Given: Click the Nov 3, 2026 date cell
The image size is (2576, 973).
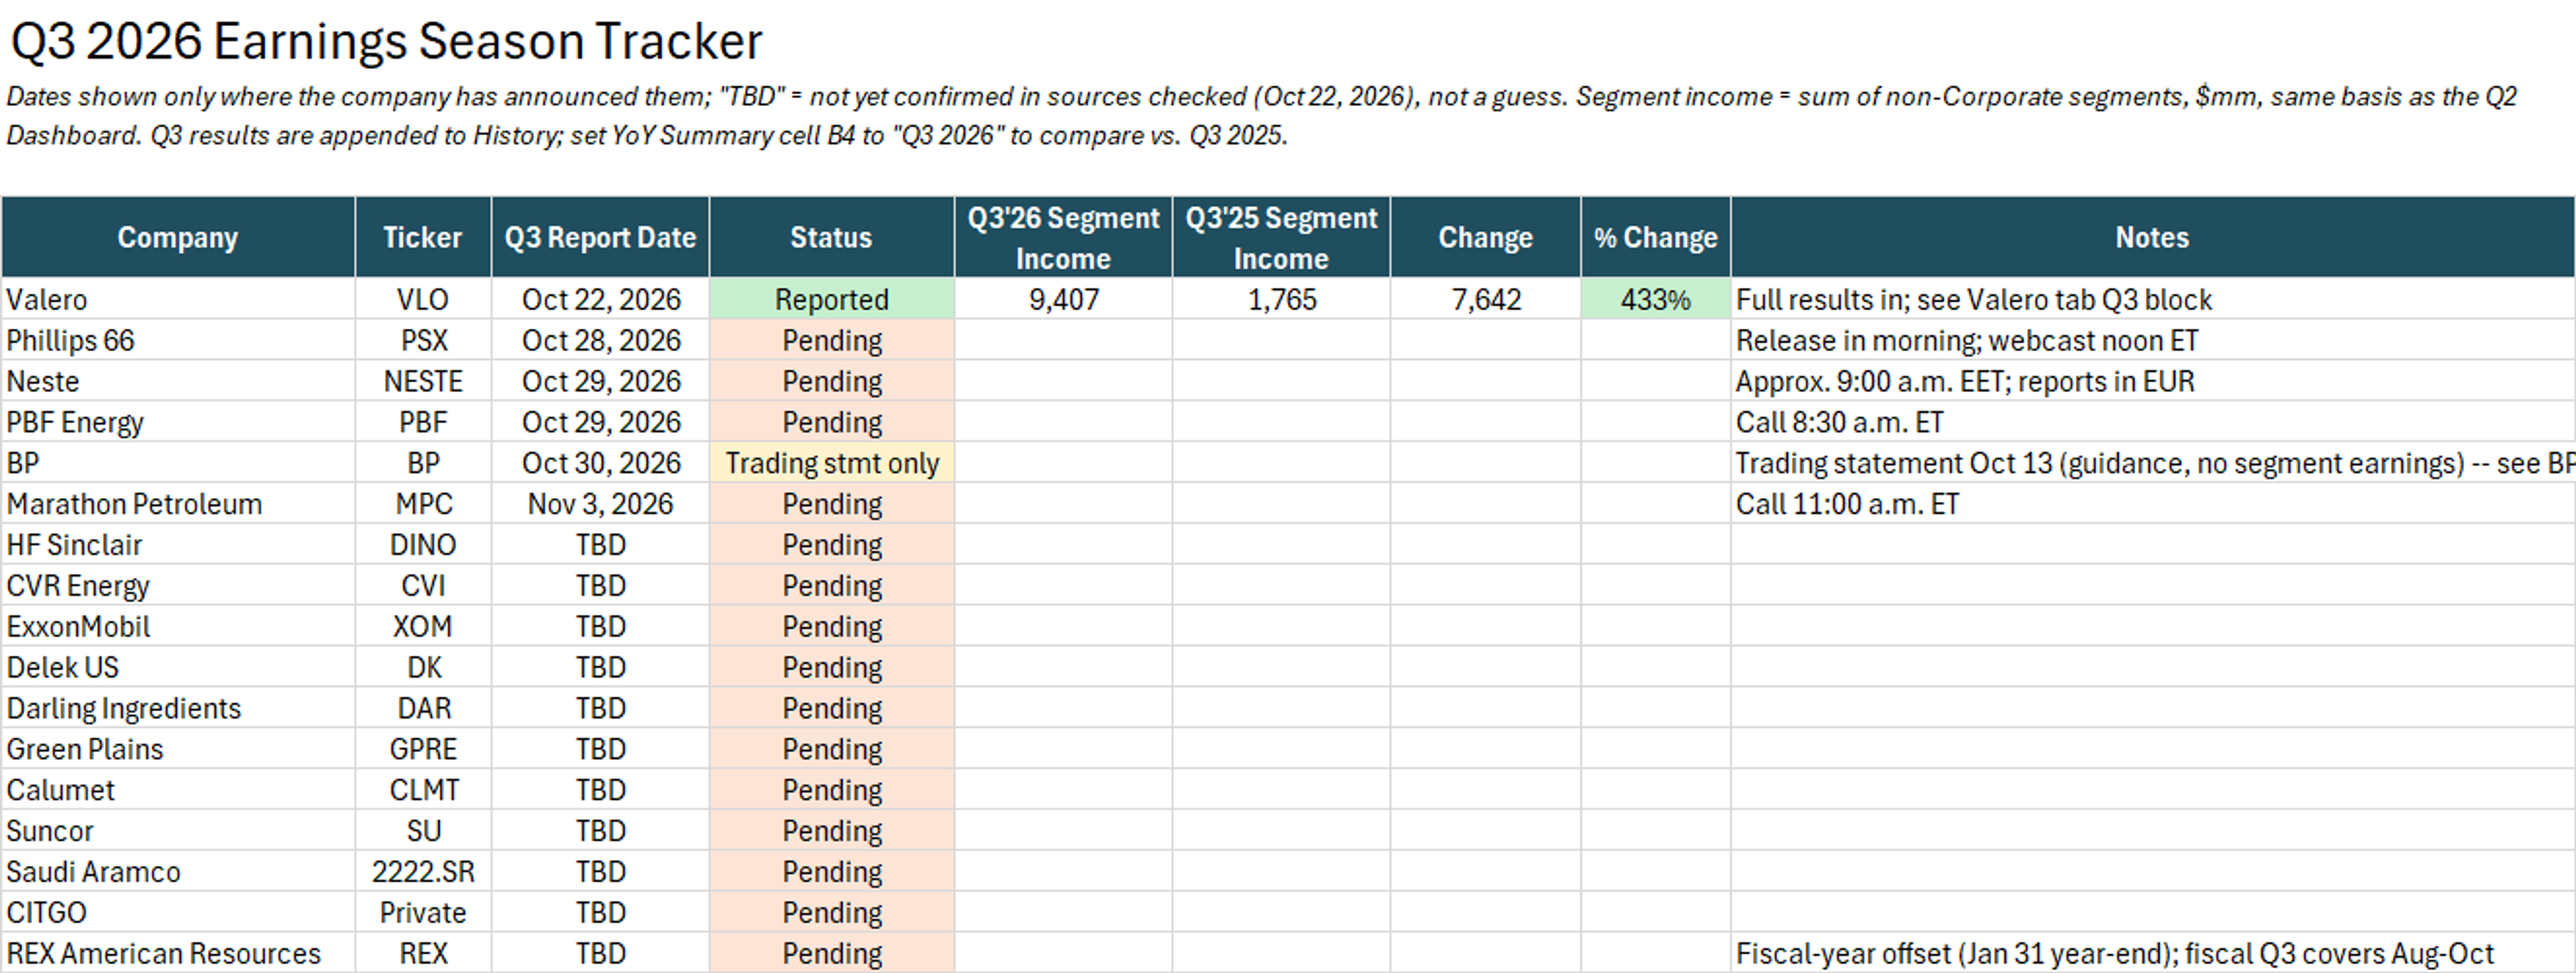Looking at the screenshot, I should [600, 504].
